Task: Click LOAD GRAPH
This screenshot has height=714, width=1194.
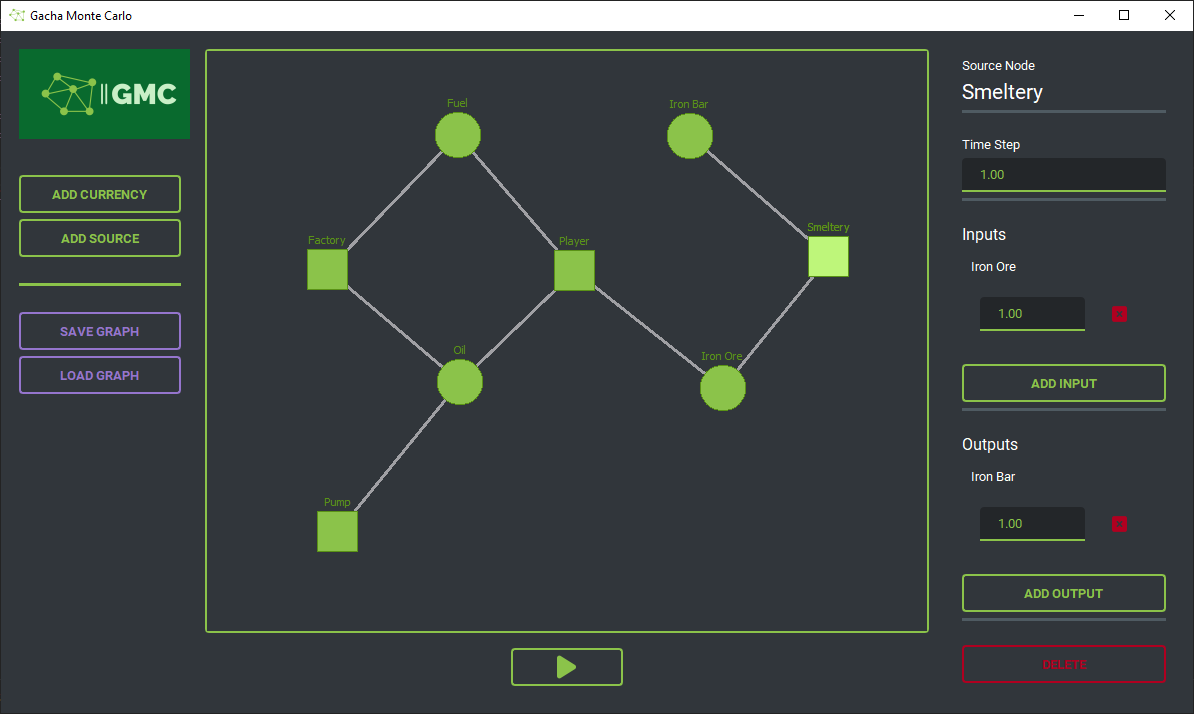Action: coord(99,375)
